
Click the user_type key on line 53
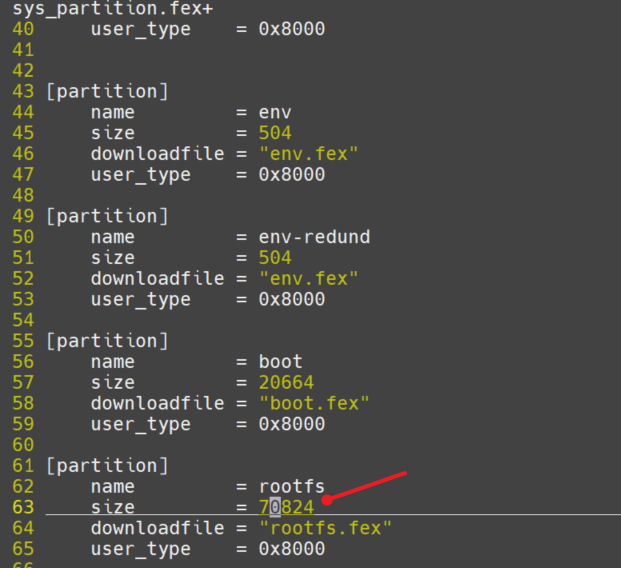click(141, 300)
